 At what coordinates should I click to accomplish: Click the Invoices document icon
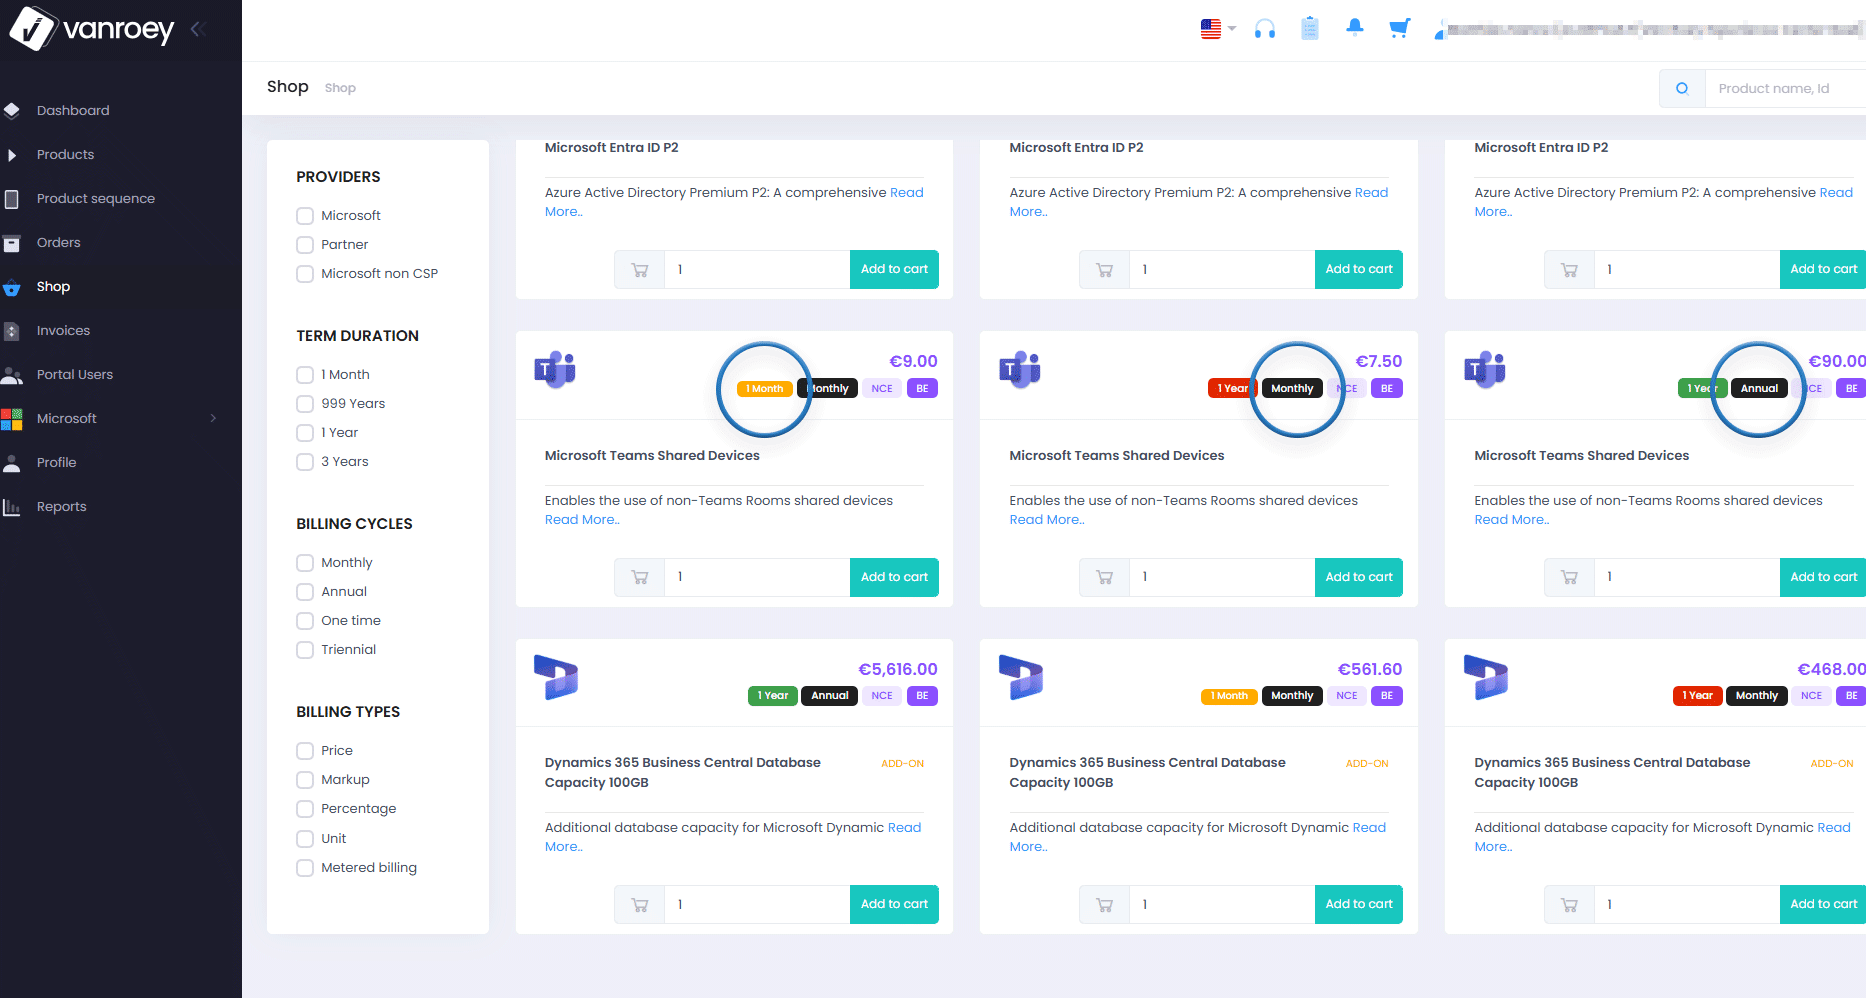(12, 331)
